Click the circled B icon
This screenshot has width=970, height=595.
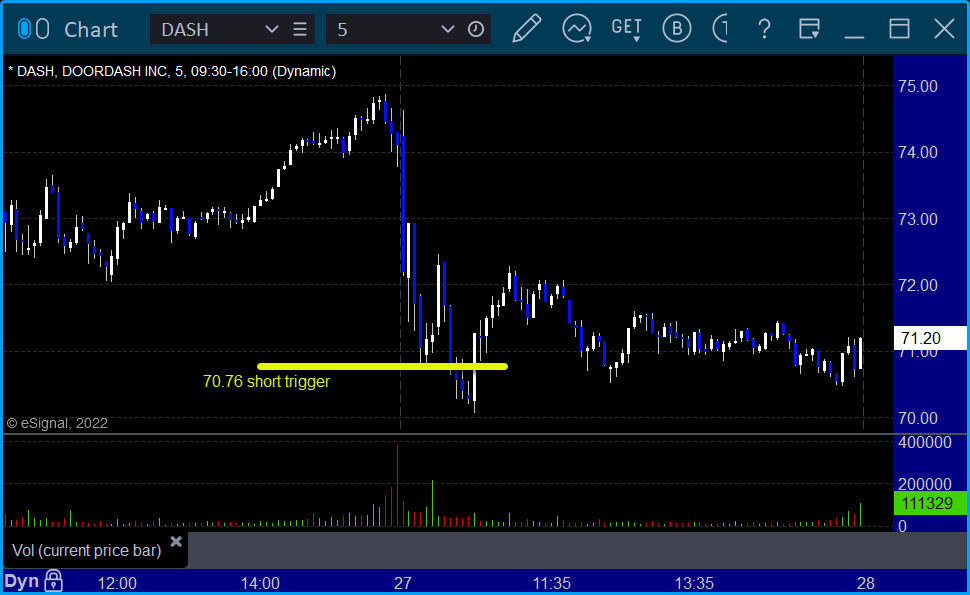[676, 28]
